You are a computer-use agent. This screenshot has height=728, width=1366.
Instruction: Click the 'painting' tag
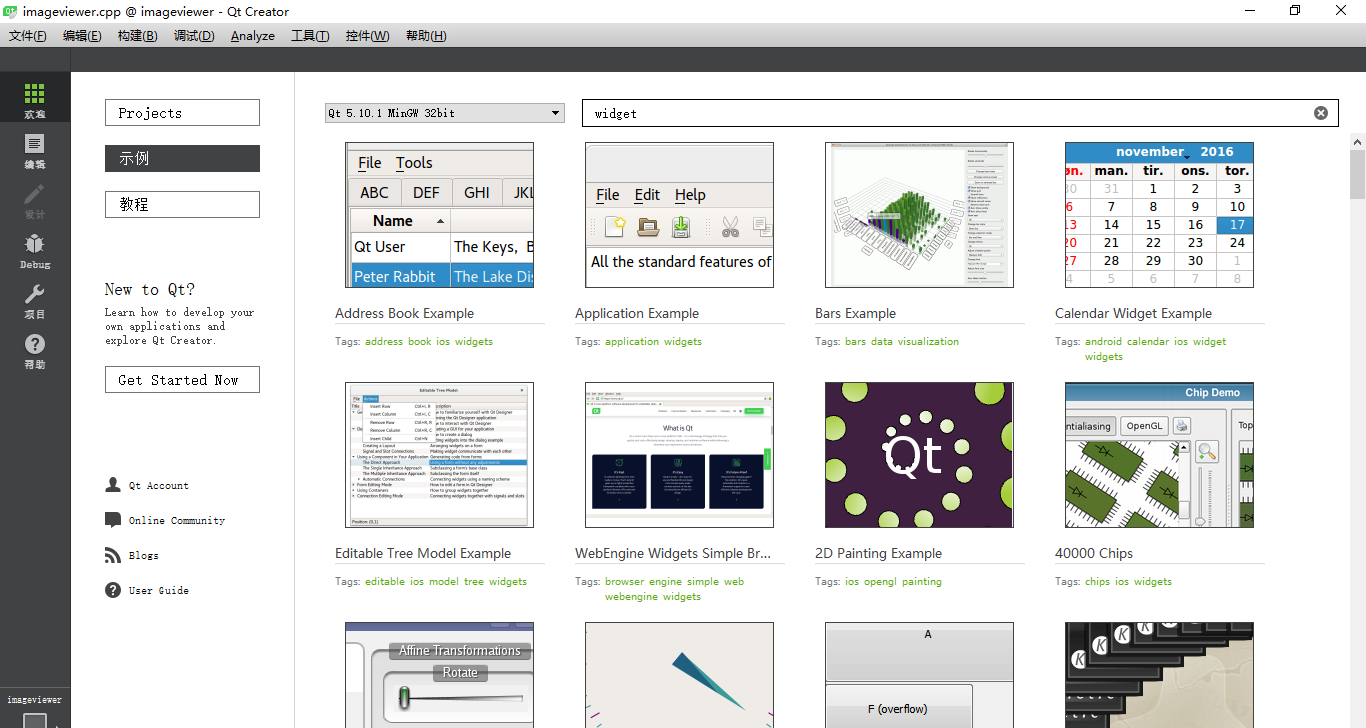click(922, 582)
